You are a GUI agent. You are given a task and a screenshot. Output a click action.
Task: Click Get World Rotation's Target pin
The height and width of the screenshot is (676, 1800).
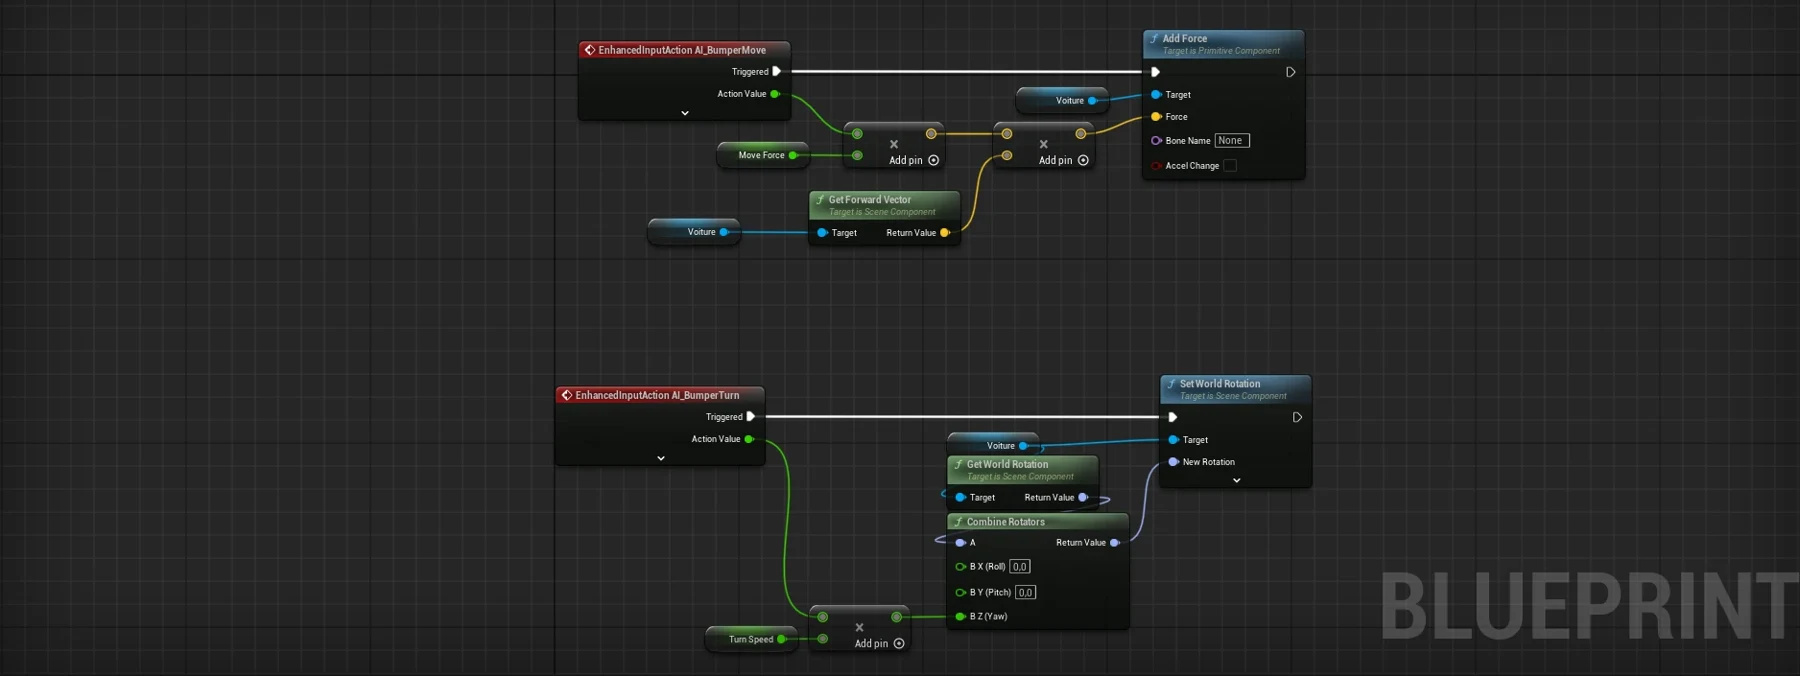(x=960, y=497)
